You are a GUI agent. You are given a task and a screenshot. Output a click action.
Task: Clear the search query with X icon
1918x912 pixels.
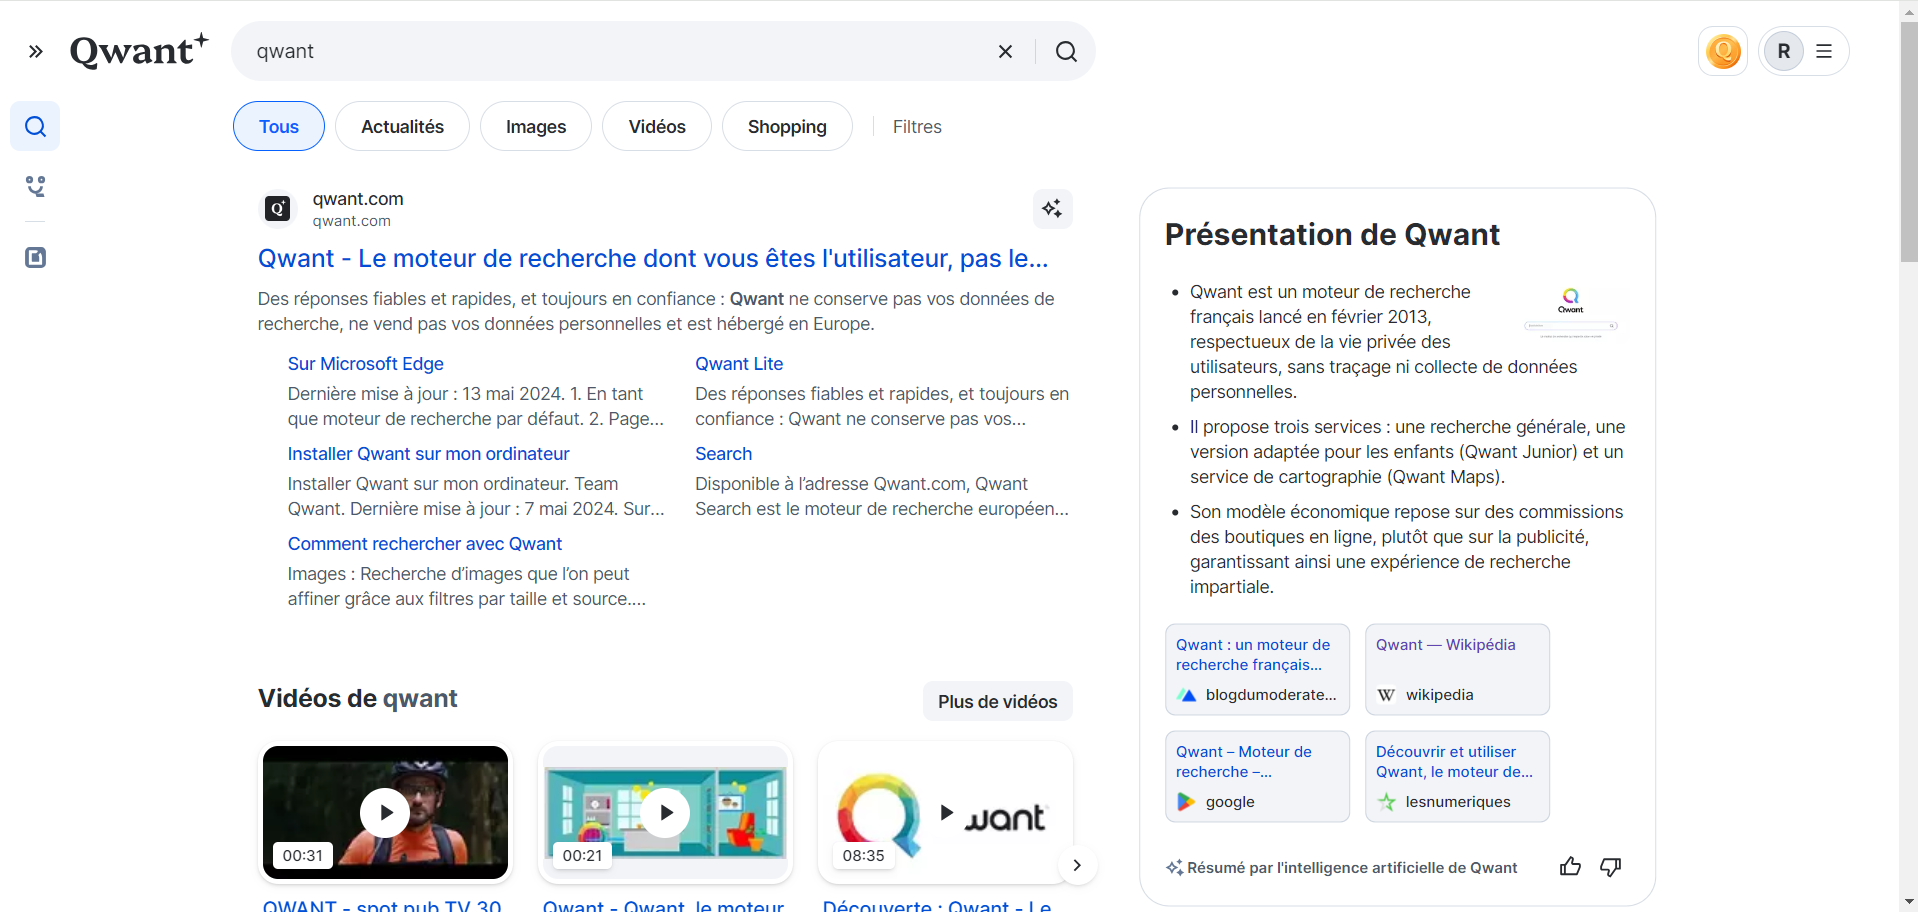(1005, 51)
